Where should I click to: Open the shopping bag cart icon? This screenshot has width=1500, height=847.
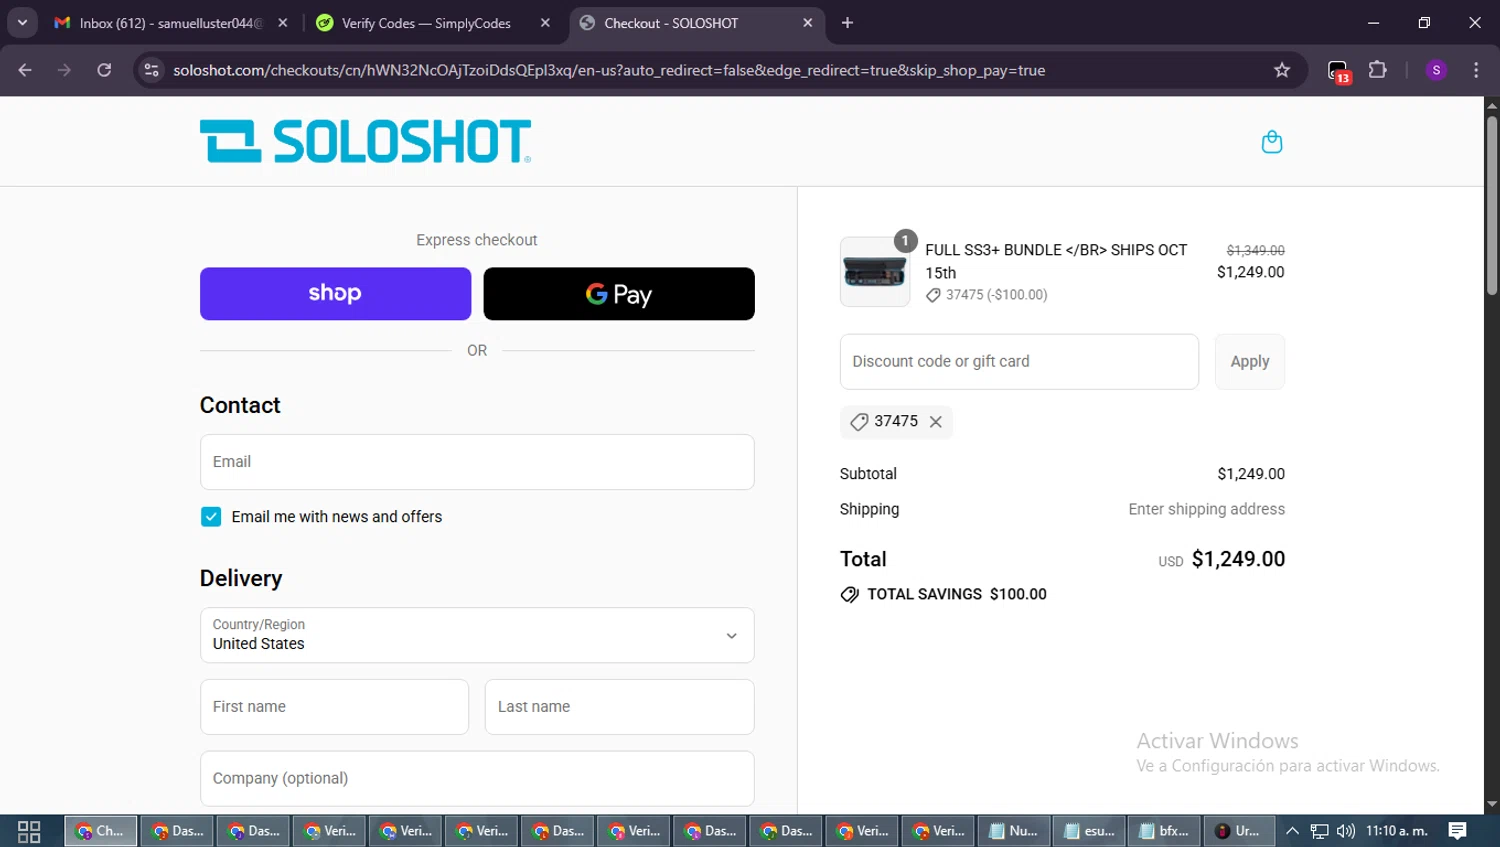pos(1271,142)
